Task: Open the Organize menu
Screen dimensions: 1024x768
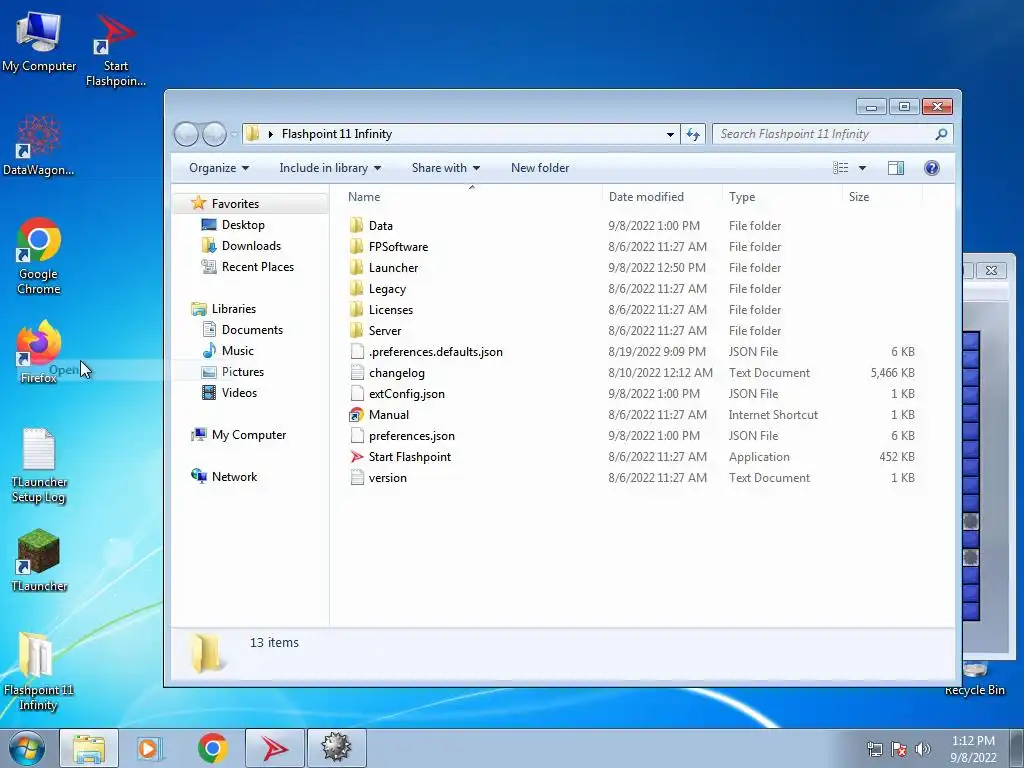Action: (219, 168)
